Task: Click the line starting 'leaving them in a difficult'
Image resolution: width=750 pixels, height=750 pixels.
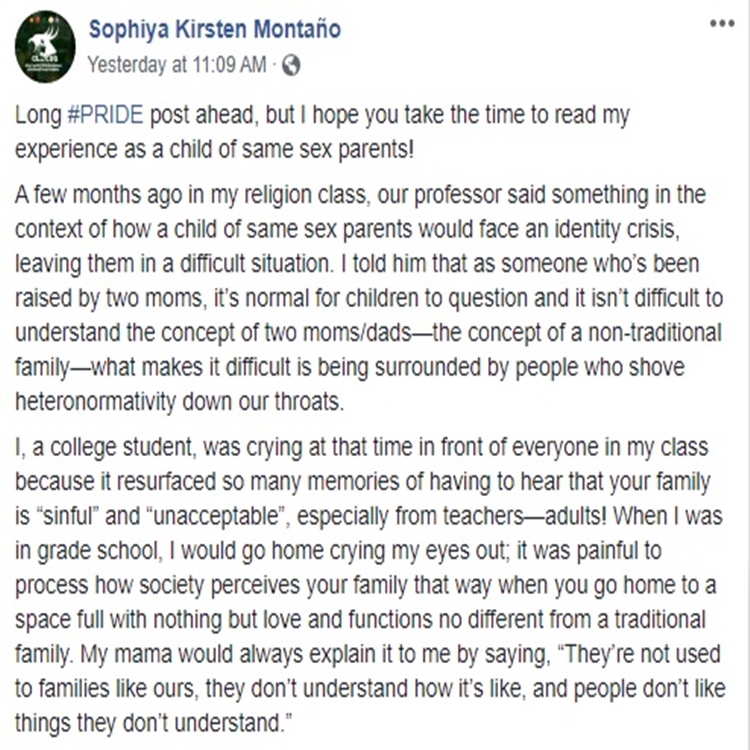Action: (357, 264)
